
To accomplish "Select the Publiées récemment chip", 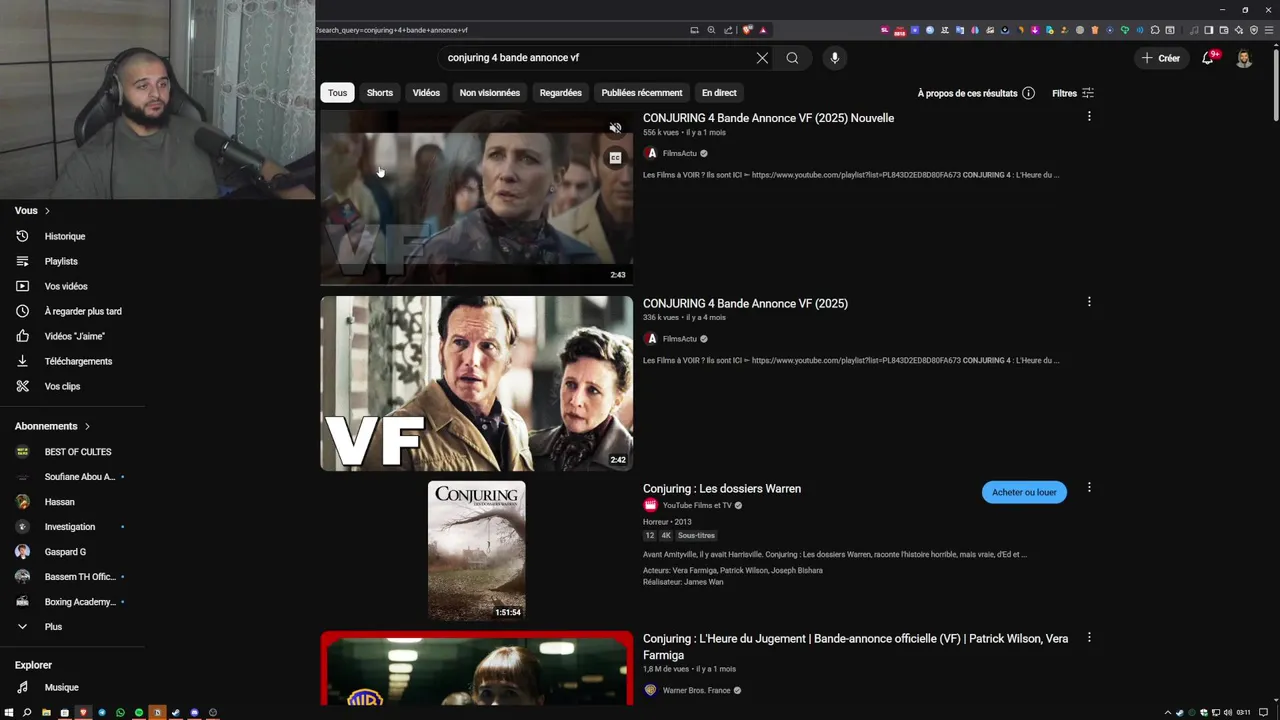I will coord(642,93).
